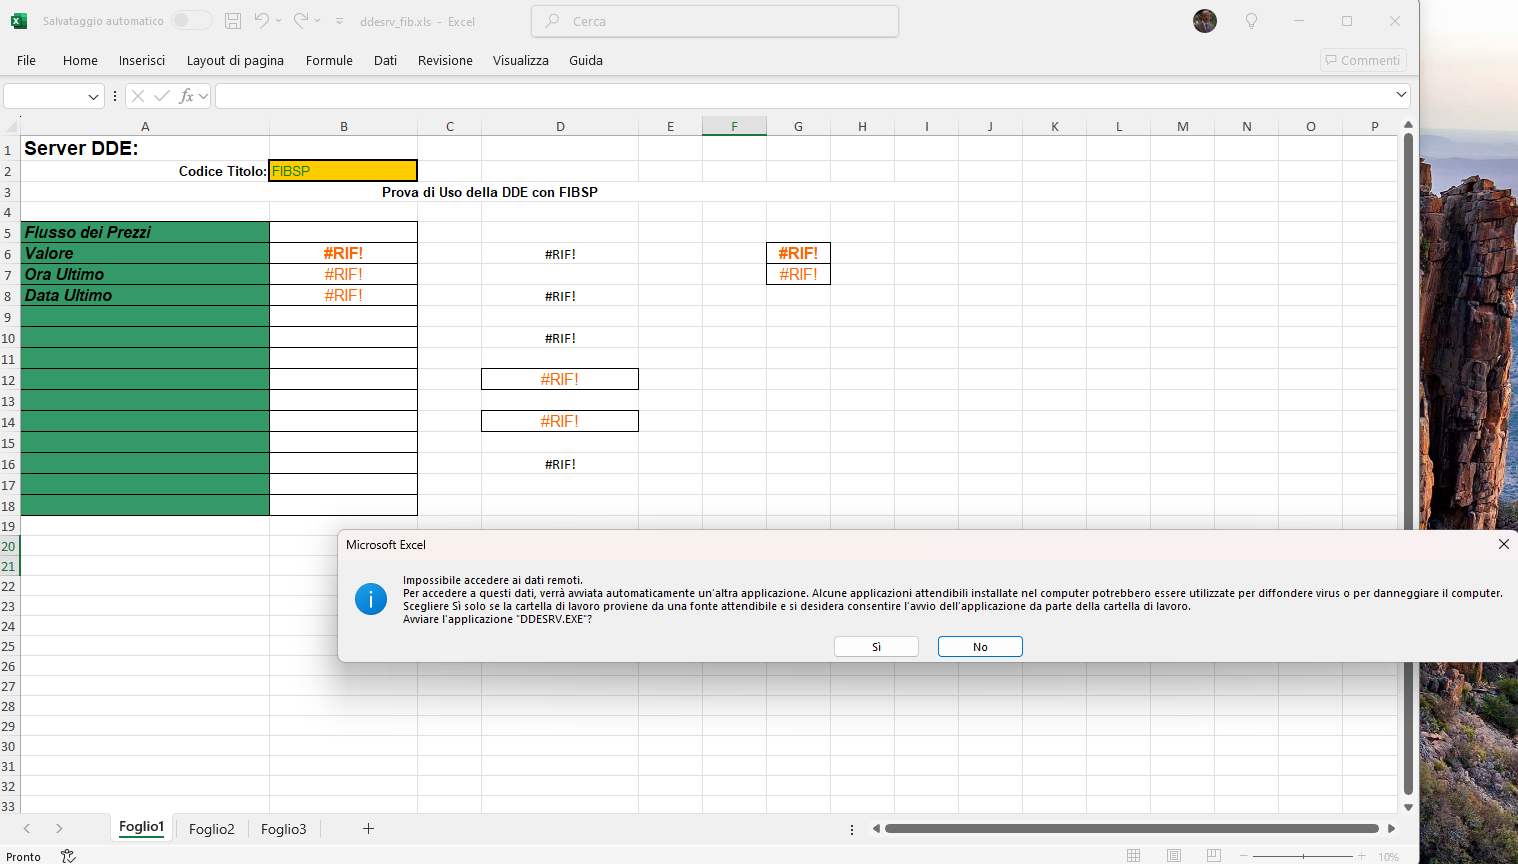Click the next sheet navigation arrow
Viewport: 1518px width, 864px height.
click(x=59, y=828)
